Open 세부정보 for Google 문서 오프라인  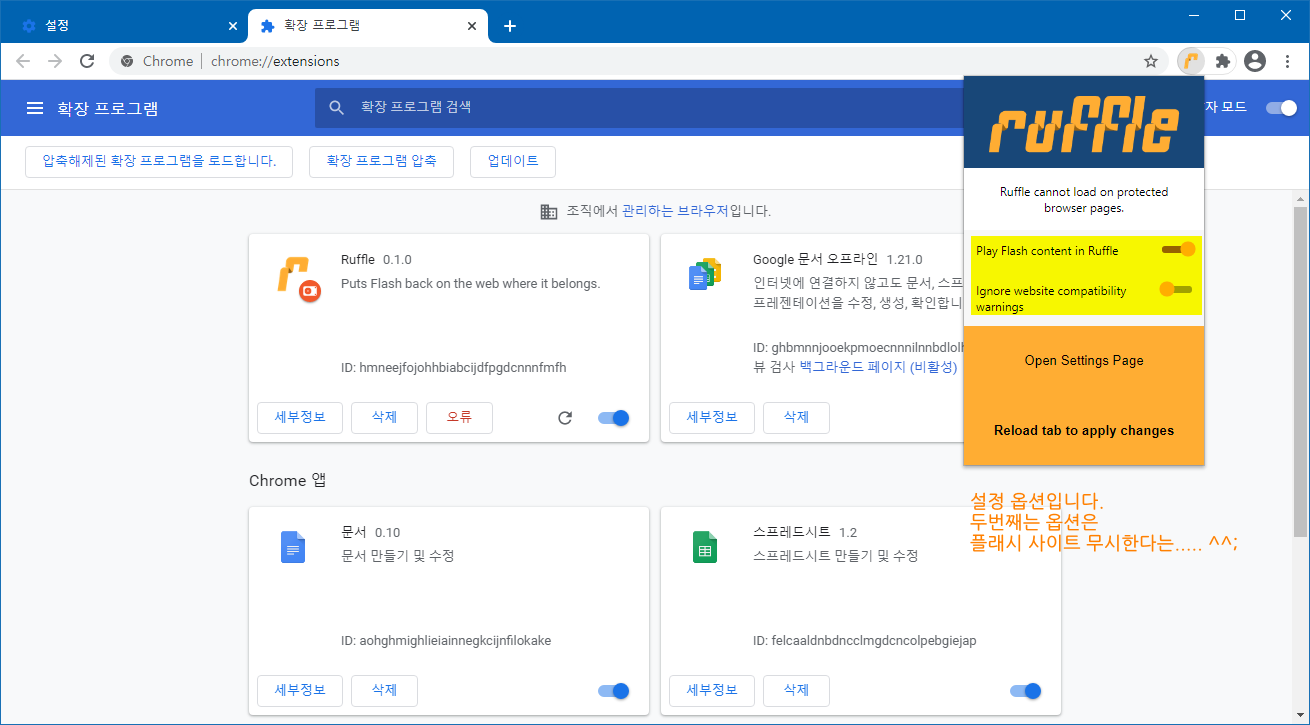click(712, 418)
